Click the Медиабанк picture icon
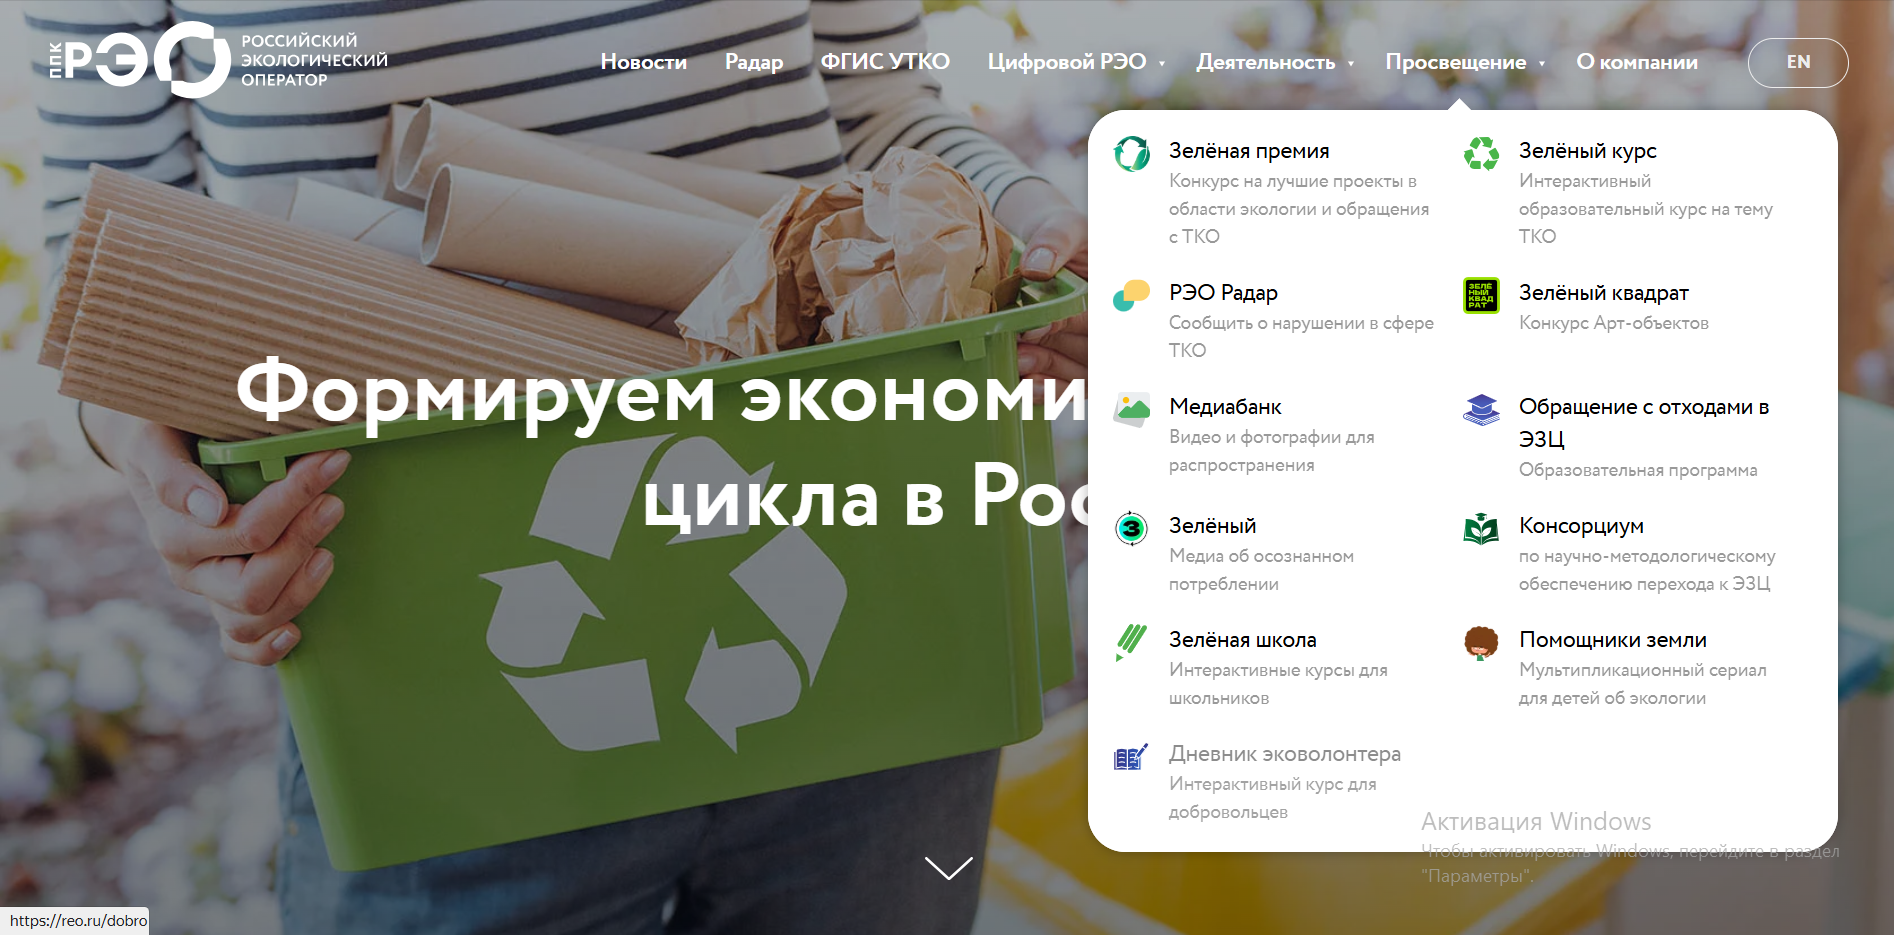The height and width of the screenshot is (935, 1894). click(1131, 409)
